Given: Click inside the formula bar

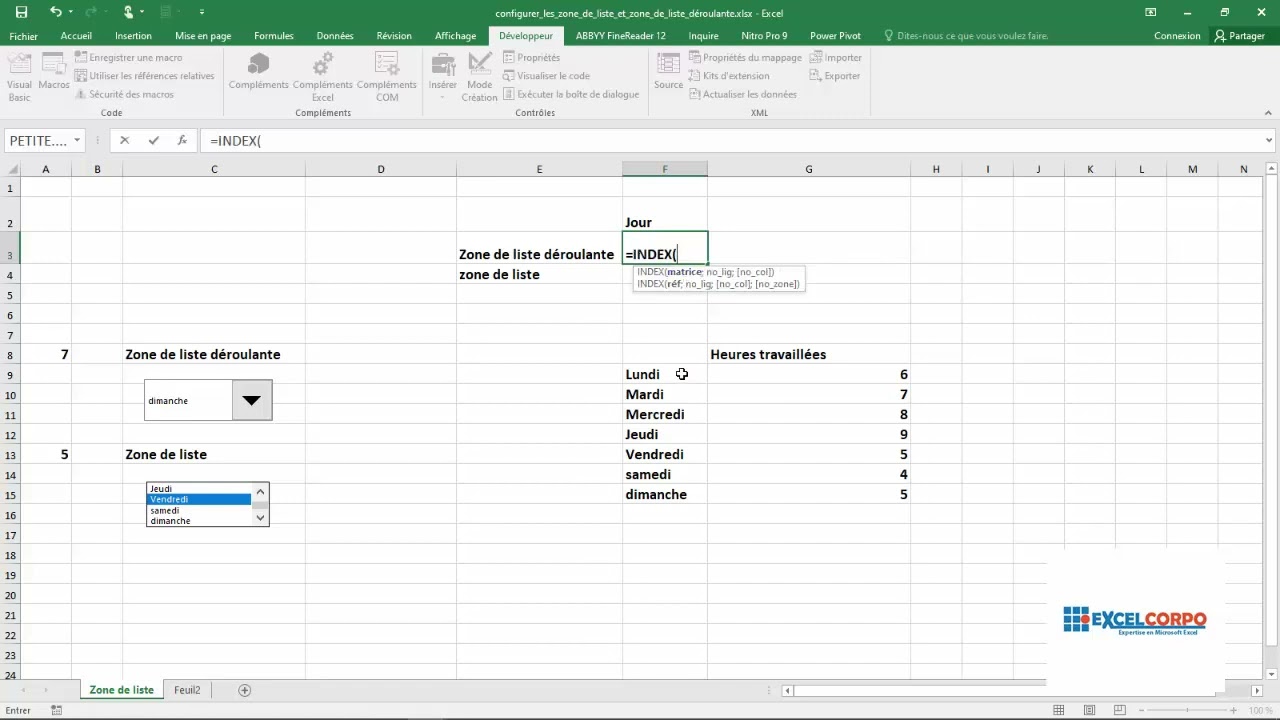Looking at the screenshot, I should tap(730, 141).
